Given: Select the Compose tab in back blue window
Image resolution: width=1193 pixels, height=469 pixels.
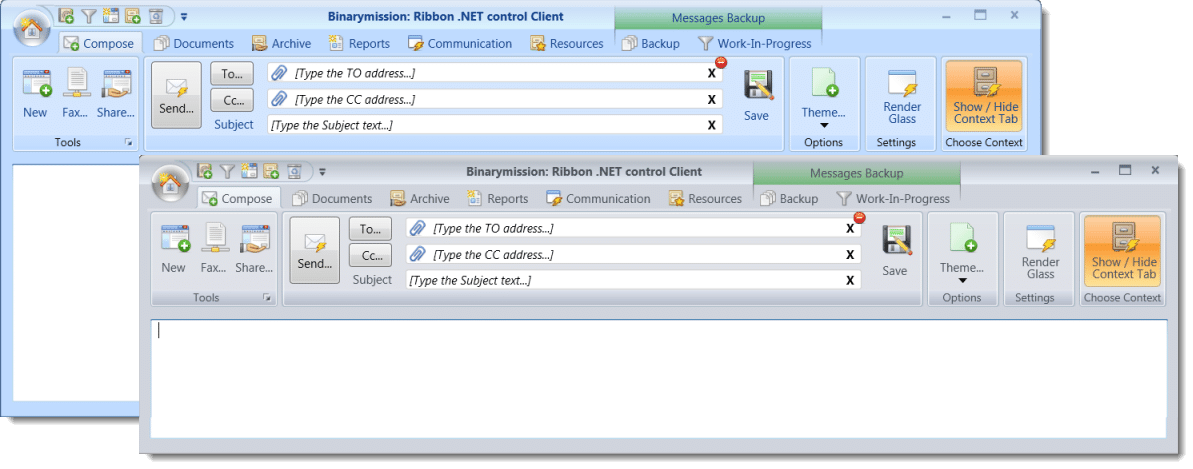Looking at the screenshot, I should pyautogui.click(x=100, y=43).
